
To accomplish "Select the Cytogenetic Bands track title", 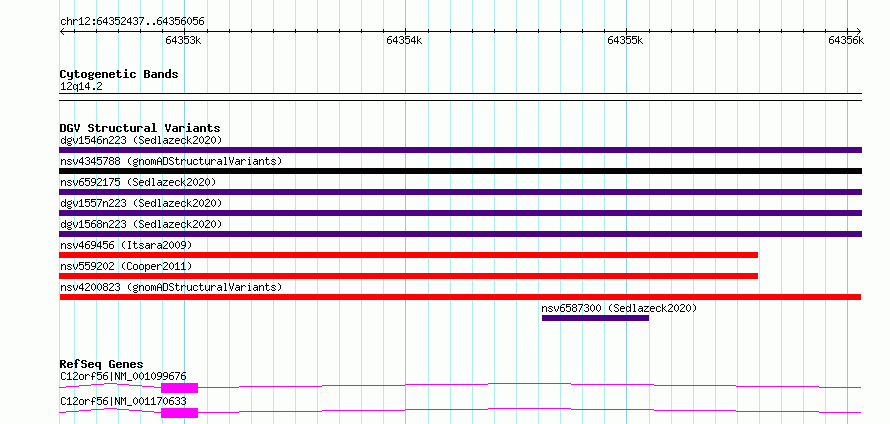I will pyautogui.click(x=119, y=74).
